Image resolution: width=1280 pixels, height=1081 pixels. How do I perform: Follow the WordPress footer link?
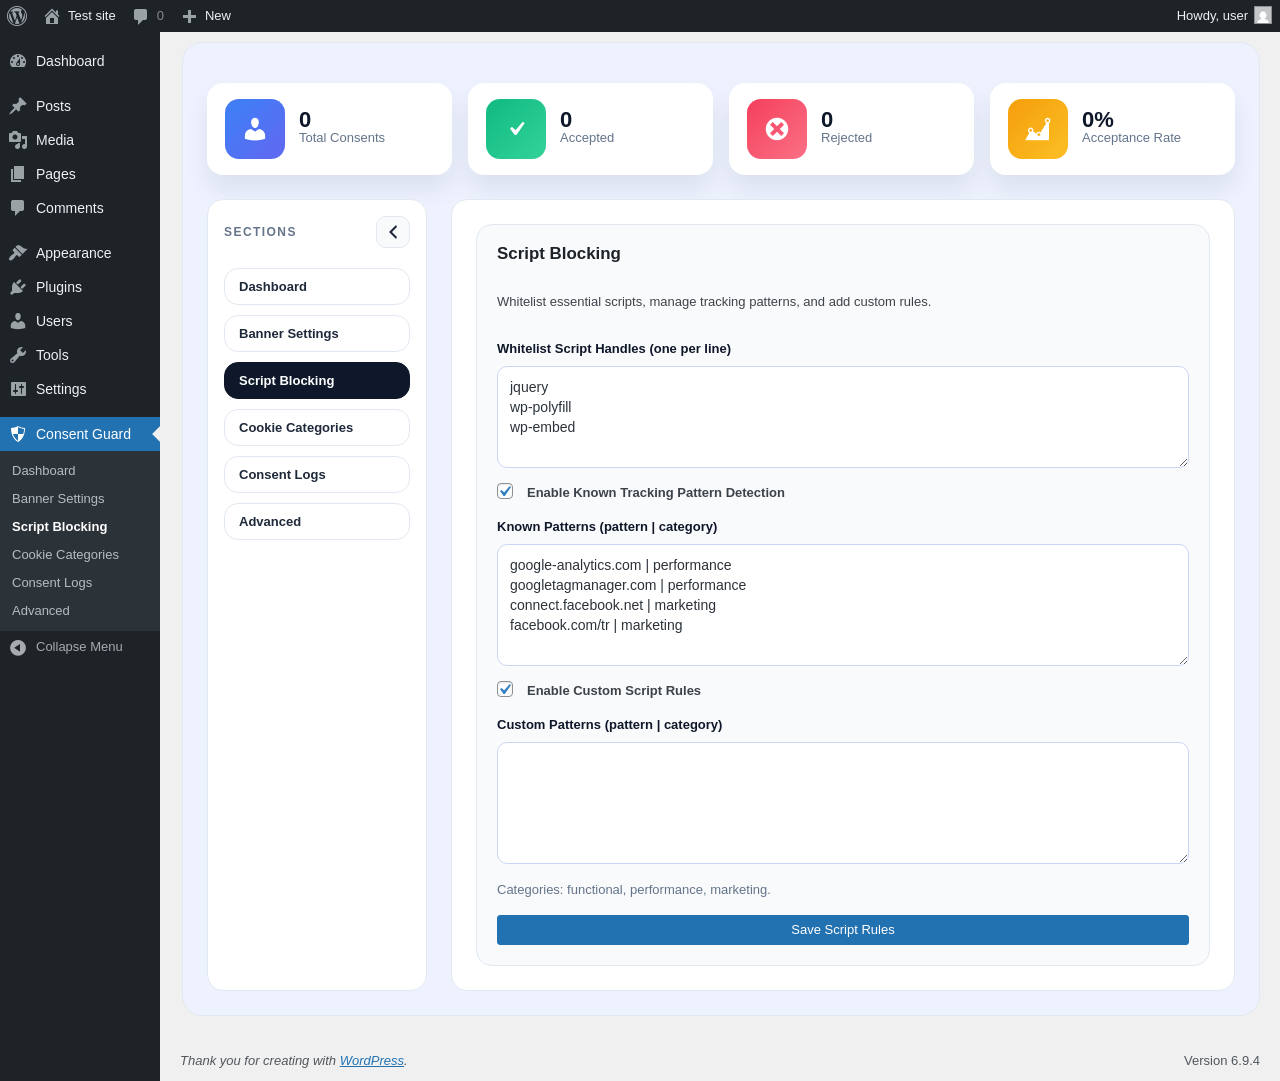(x=371, y=1061)
